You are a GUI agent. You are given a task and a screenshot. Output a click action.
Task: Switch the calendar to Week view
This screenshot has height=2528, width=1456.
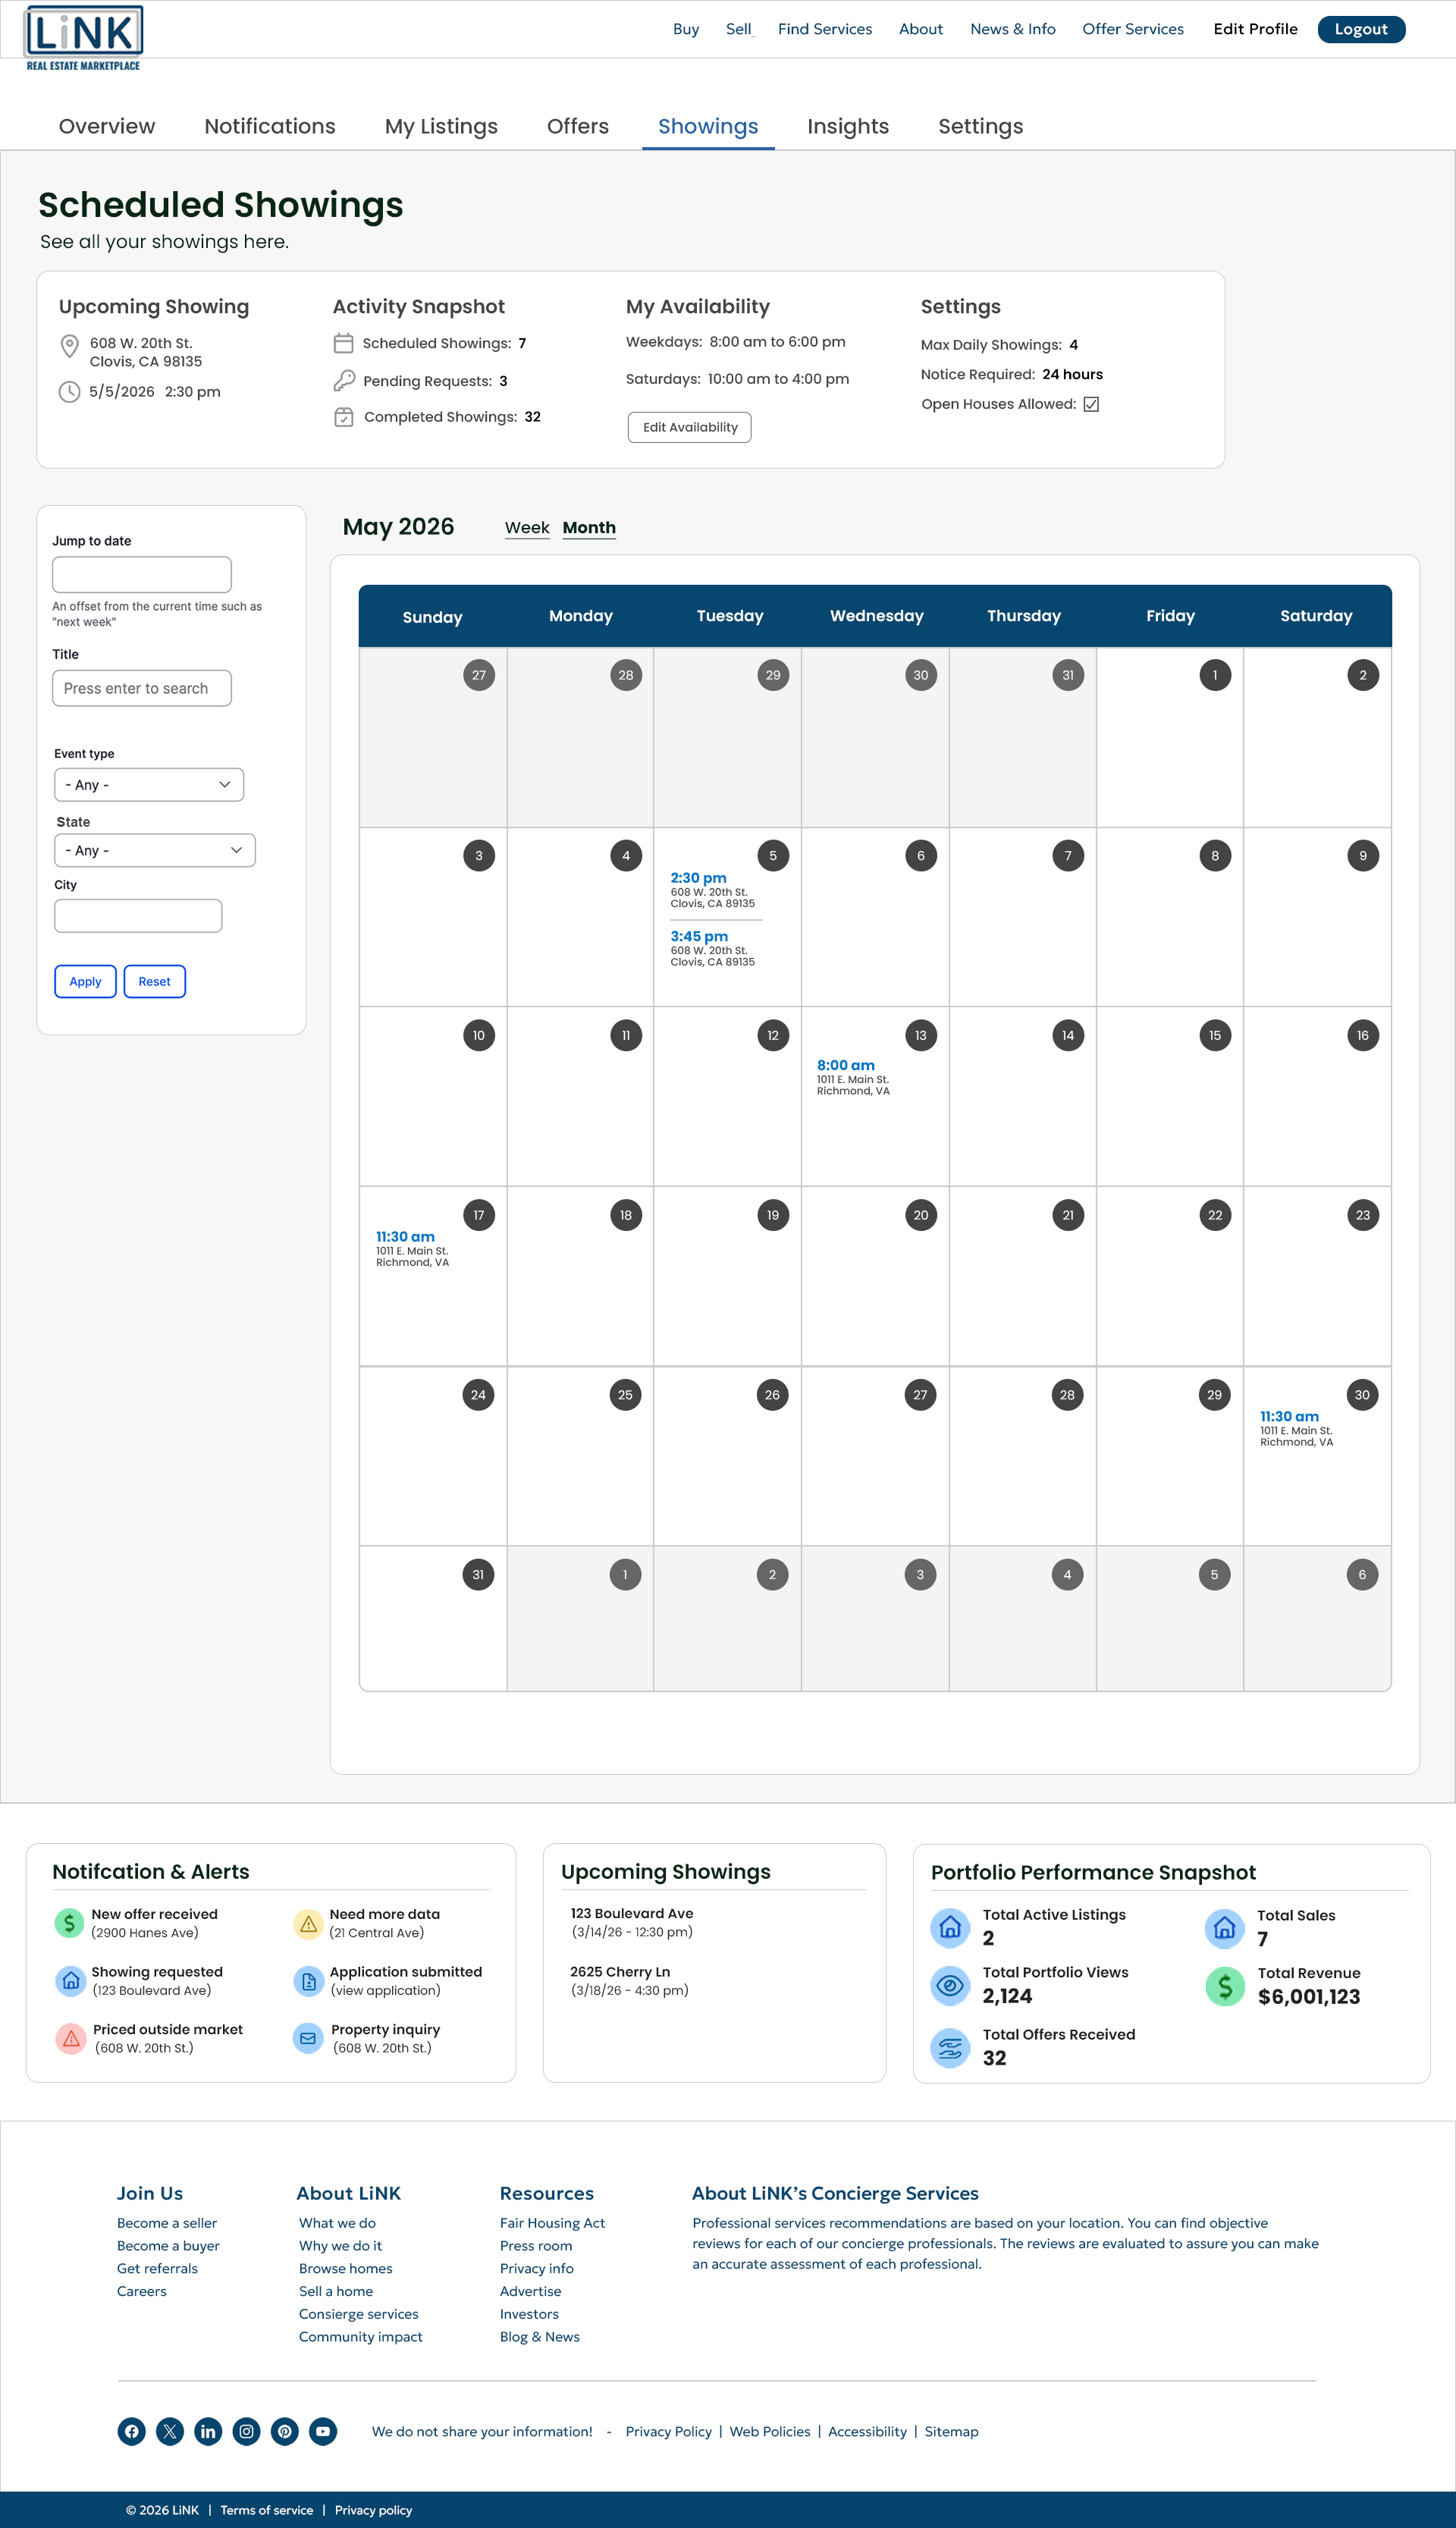point(527,527)
